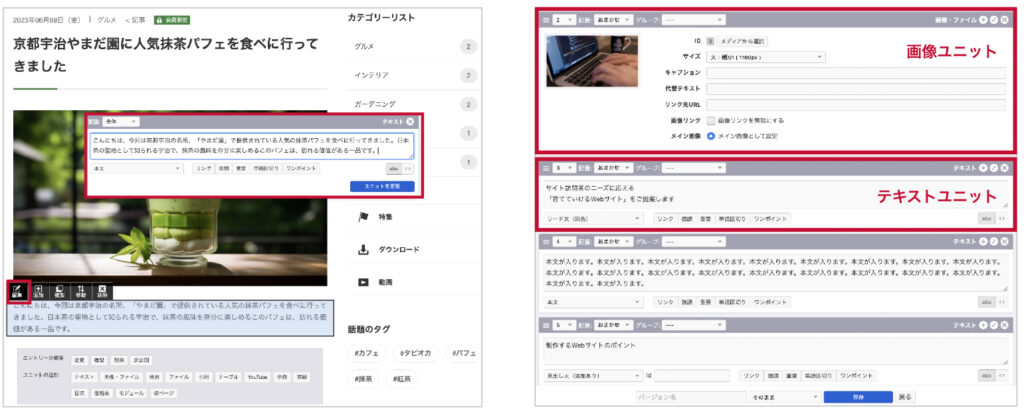
Task: Click the blue ユニットを更新 button
Action: [x=382, y=186]
